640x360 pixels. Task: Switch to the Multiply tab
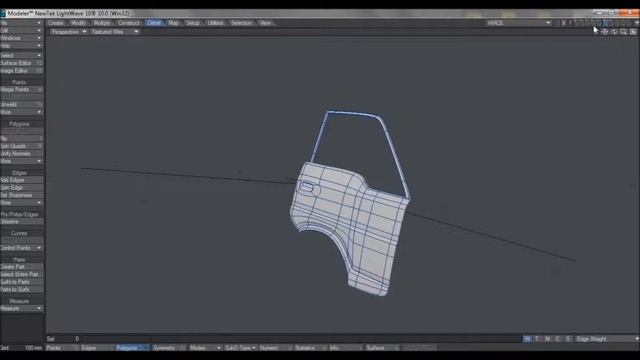coord(102,23)
